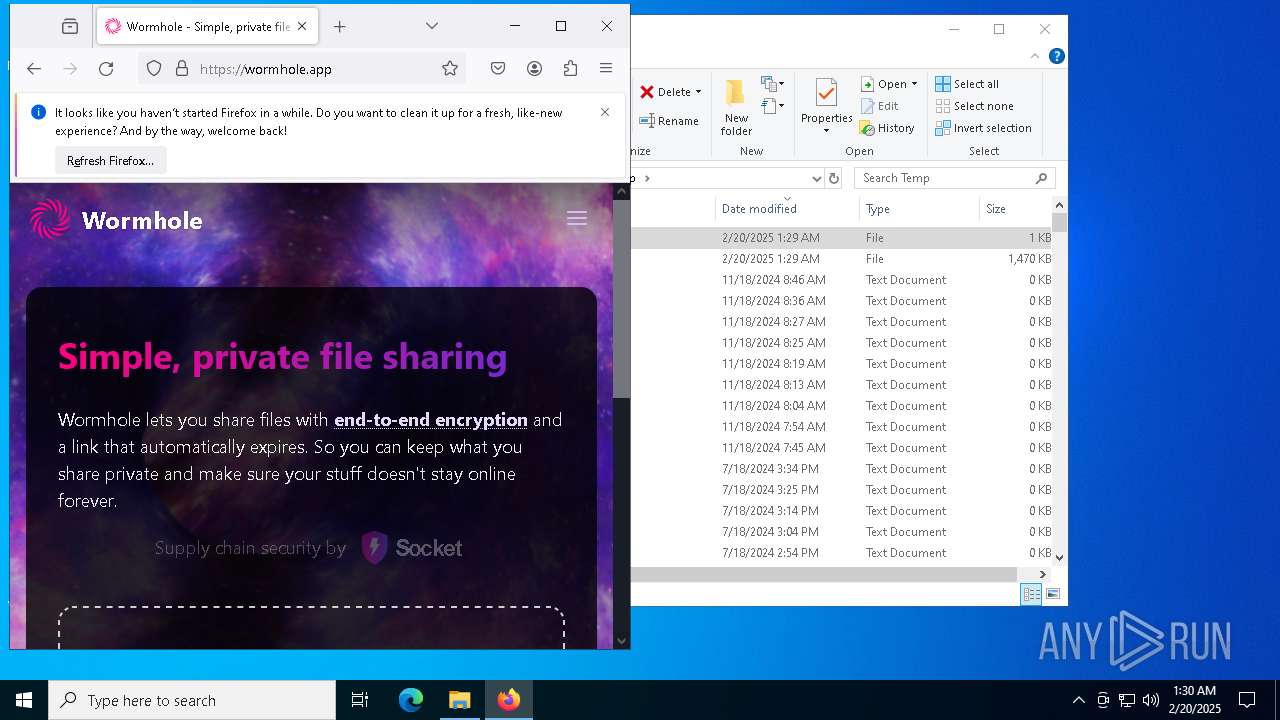The height and width of the screenshot is (720, 1280).
Task: Open the Socket supply chain link
Action: [412, 548]
